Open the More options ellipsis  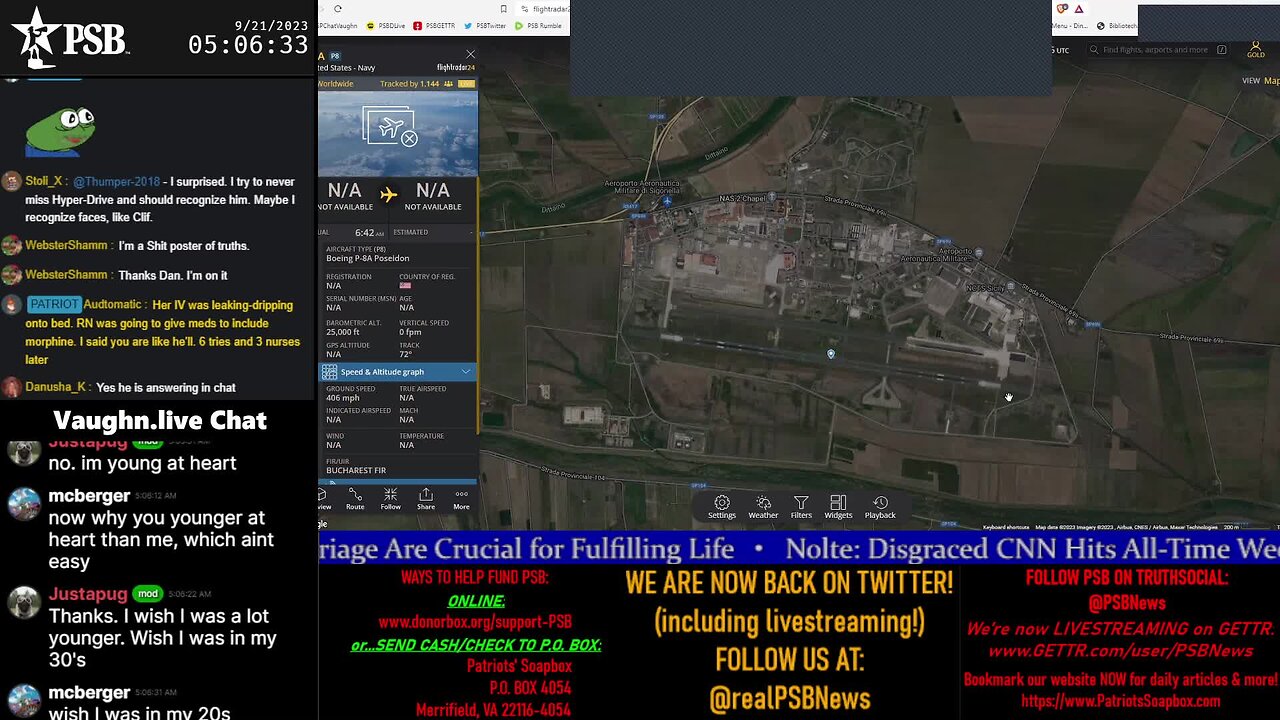point(461,499)
